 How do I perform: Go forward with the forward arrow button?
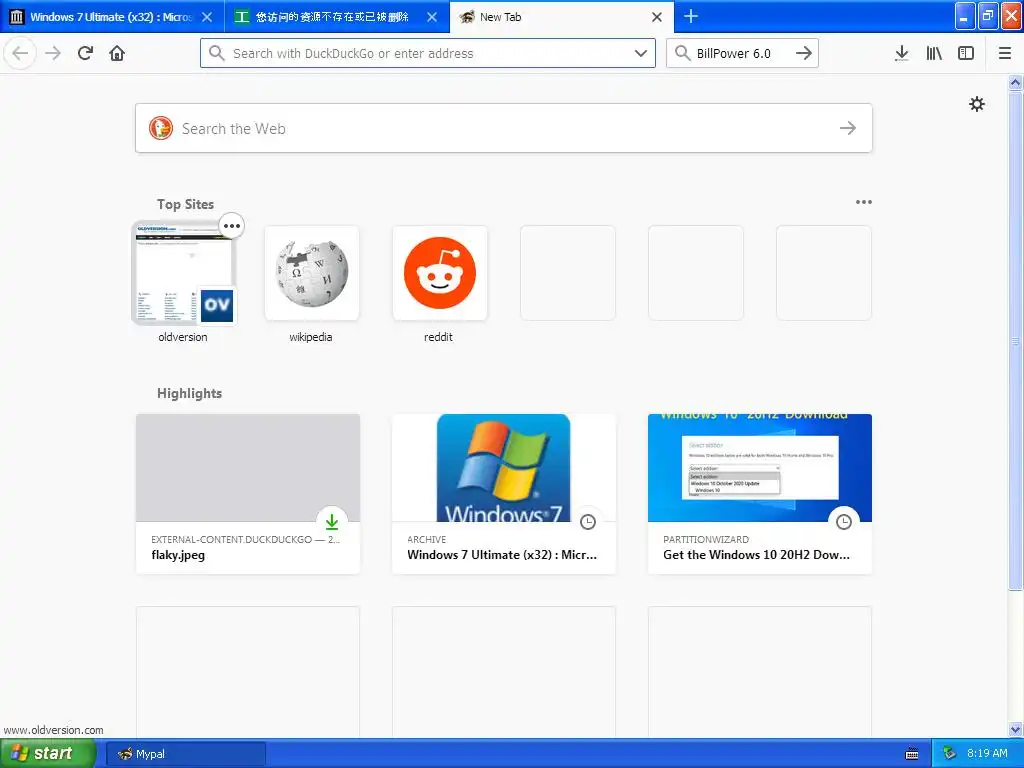tap(53, 53)
